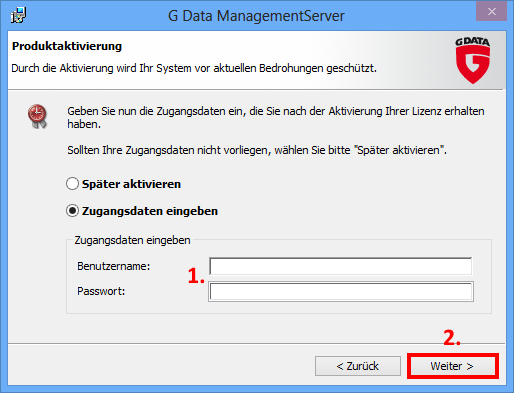Focus the Passwort text field
Viewport: 514px width, 393px height.
pyautogui.click(x=341, y=292)
